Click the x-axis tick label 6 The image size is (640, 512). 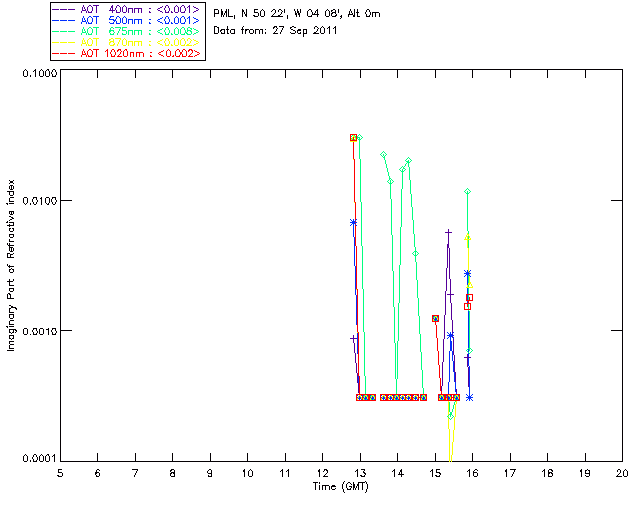[98, 473]
